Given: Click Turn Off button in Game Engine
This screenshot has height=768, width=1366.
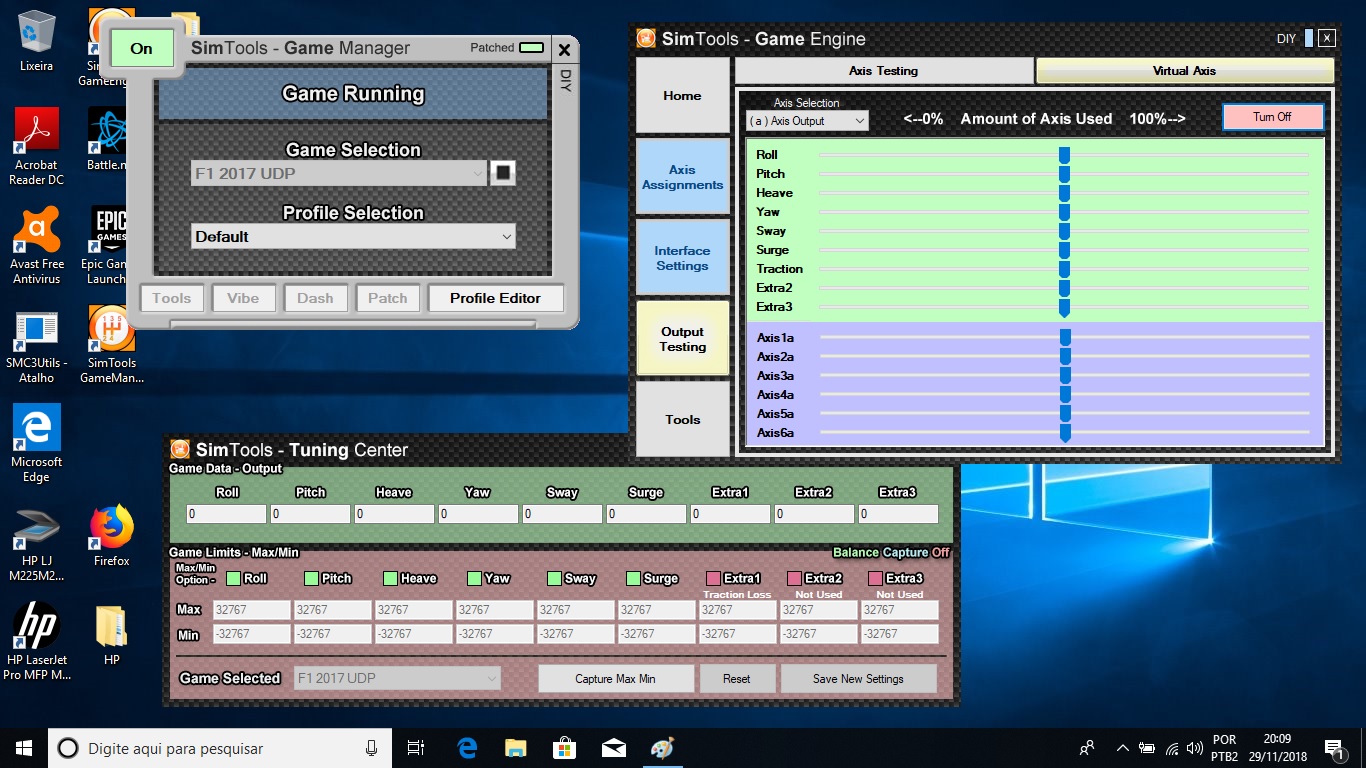Looking at the screenshot, I should (1272, 117).
